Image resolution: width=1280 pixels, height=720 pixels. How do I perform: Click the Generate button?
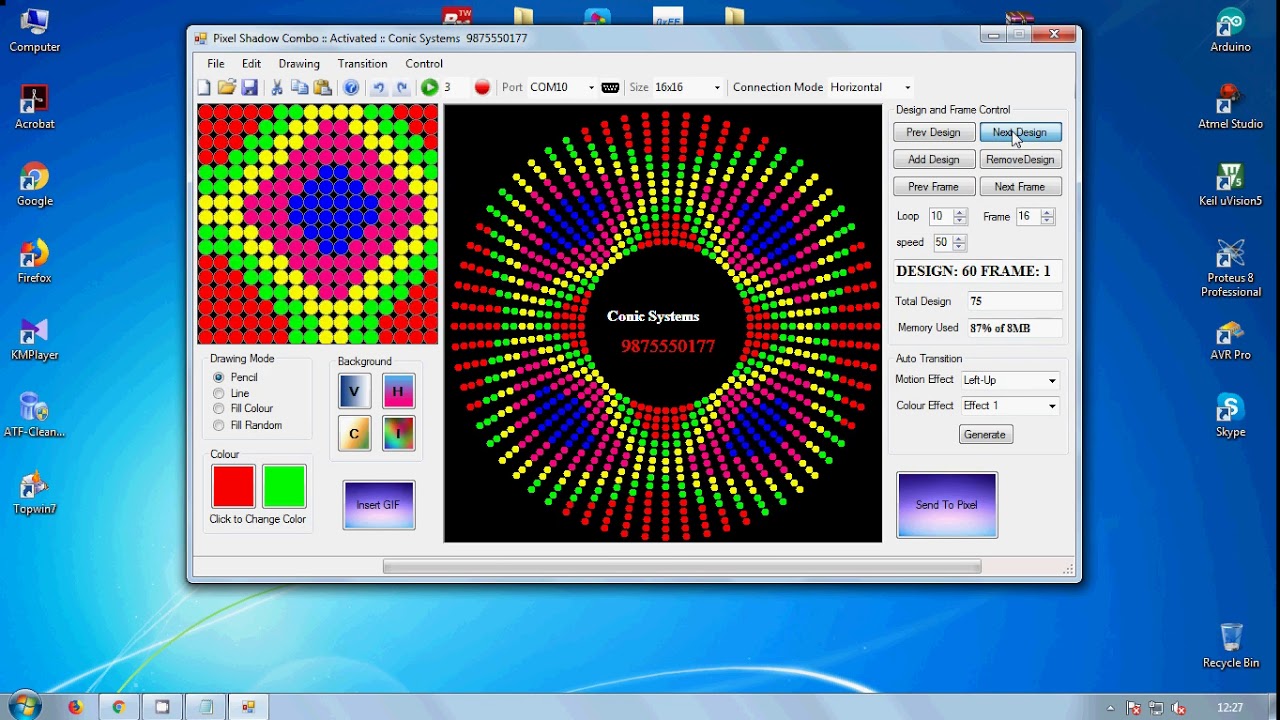(x=985, y=434)
